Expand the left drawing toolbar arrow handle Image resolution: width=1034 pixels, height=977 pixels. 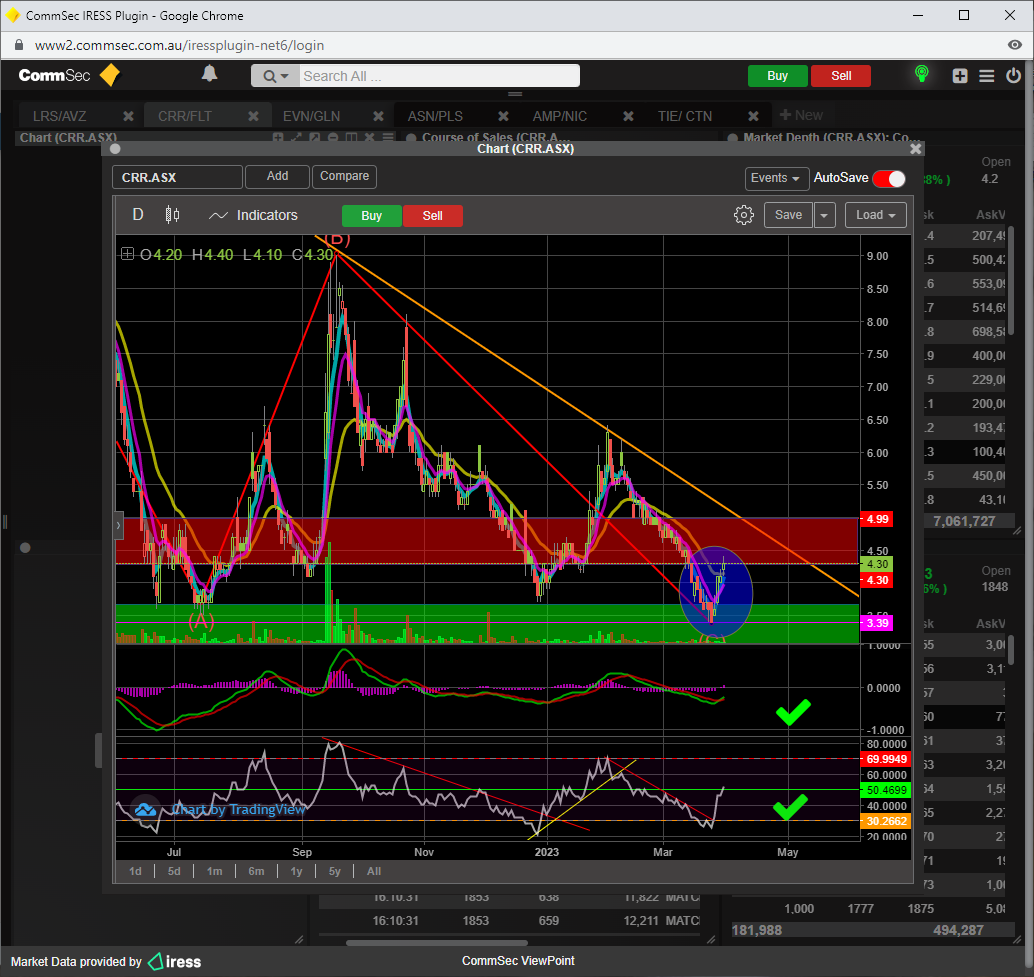[119, 525]
